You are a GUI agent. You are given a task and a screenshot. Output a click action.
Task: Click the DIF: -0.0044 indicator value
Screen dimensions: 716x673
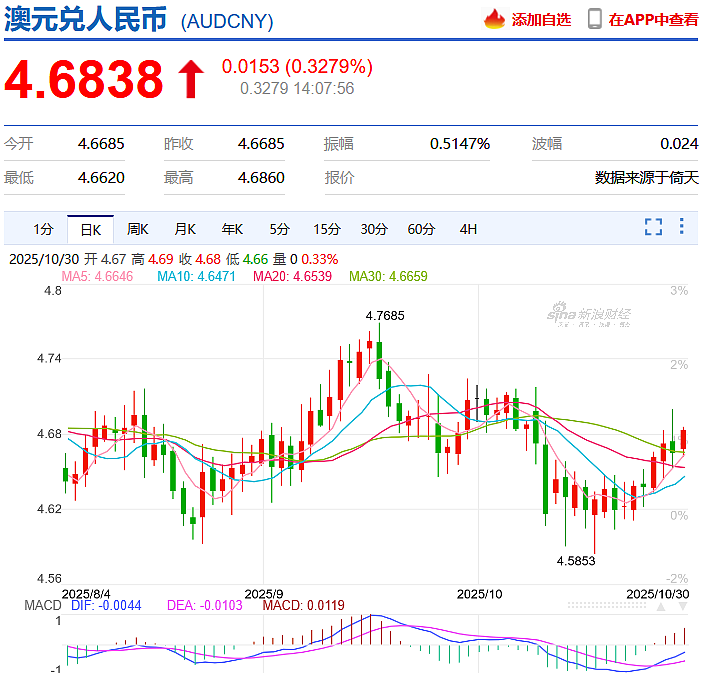(x=106, y=605)
